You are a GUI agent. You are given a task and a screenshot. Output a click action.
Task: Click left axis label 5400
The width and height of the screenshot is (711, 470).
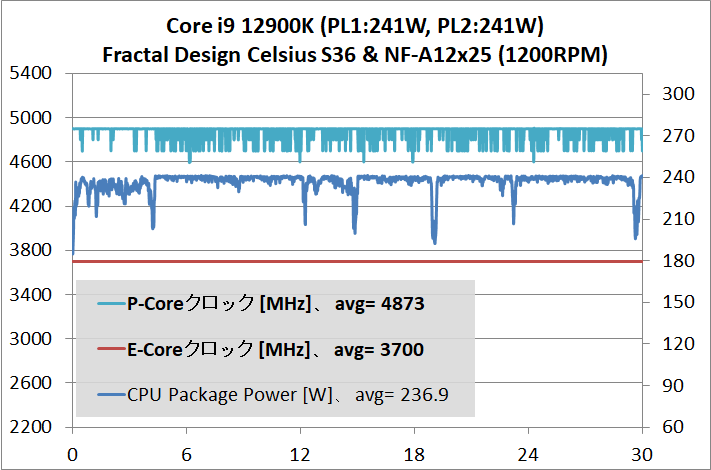click(x=30, y=73)
